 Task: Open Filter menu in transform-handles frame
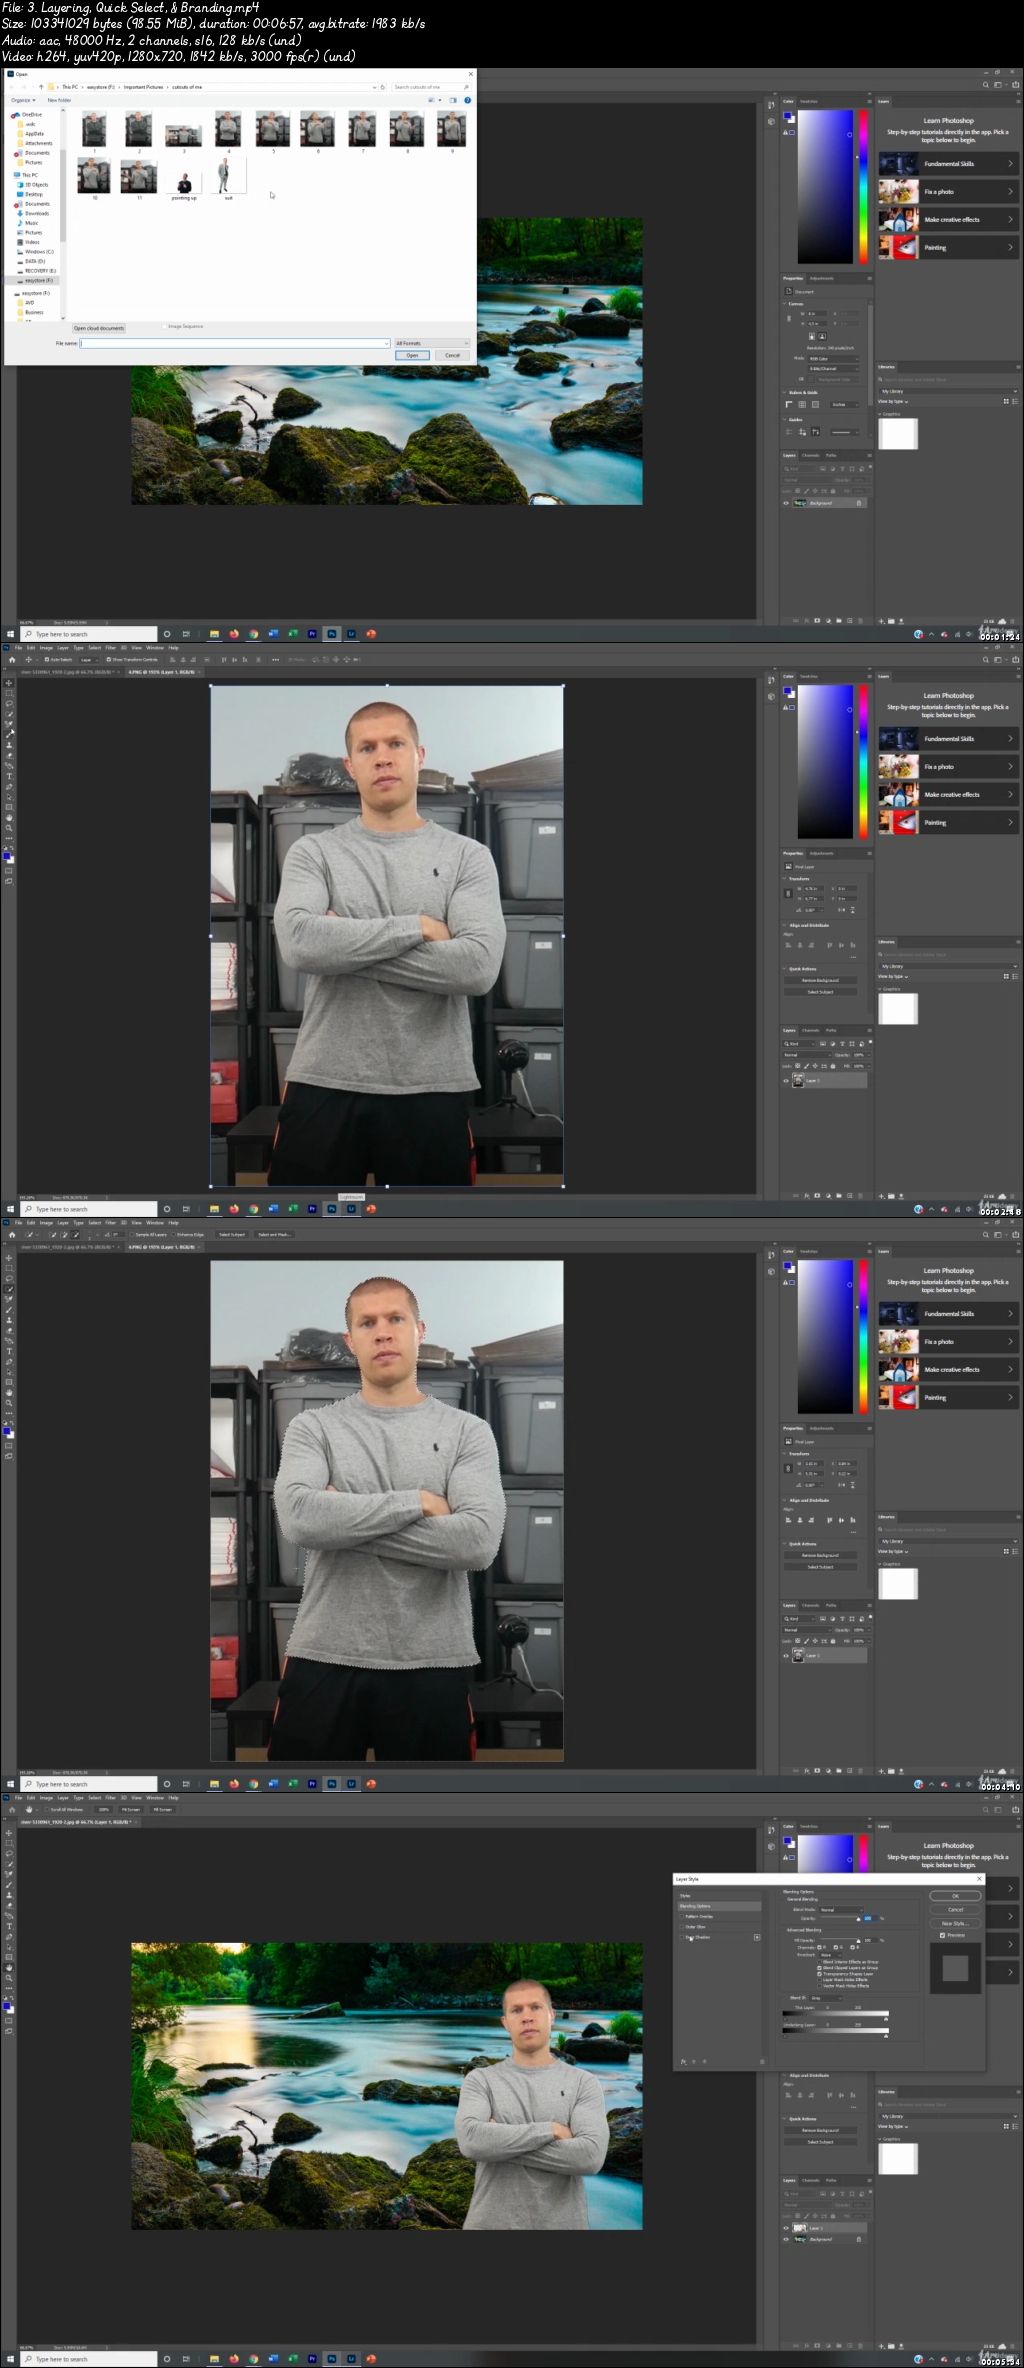(x=111, y=648)
